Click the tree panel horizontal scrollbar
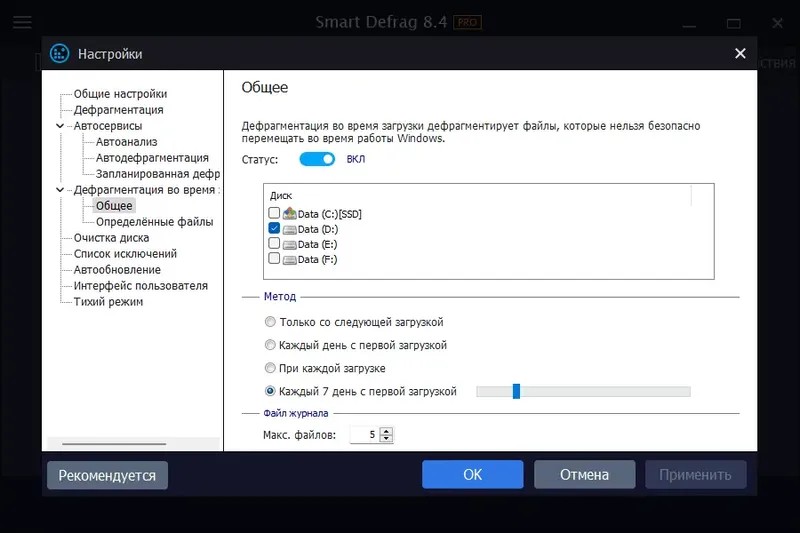Image resolution: width=800 pixels, height=533 pixels. [114, 444]
